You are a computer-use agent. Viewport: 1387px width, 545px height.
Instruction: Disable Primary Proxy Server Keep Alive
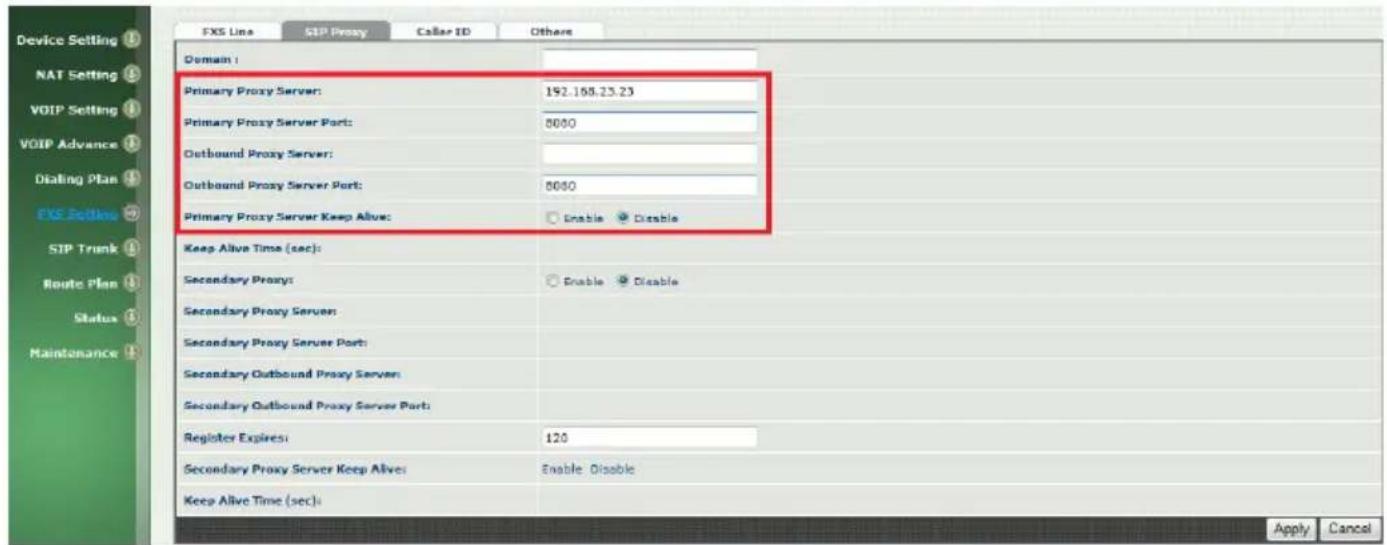[x=624, y=218]
